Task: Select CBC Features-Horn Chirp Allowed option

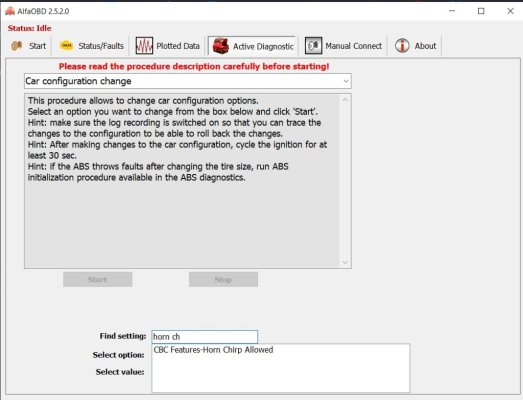Action: tap(213, 350)
